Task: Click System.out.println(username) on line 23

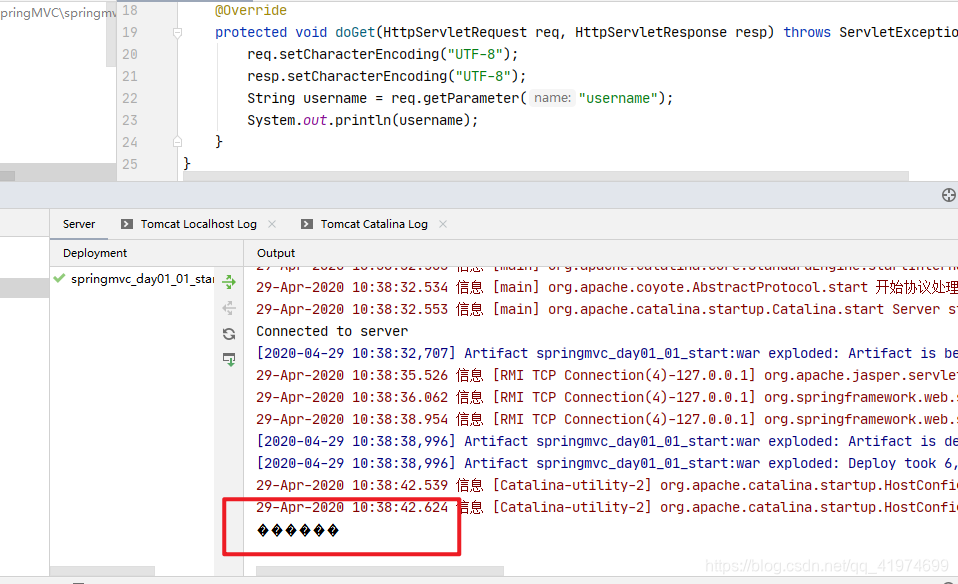Action: (x=362, y=120)
